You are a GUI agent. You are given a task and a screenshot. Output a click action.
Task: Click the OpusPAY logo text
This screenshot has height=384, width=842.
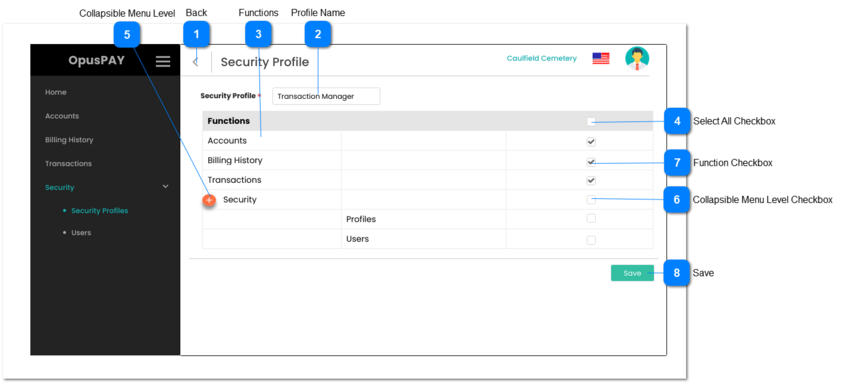(96, 60)
